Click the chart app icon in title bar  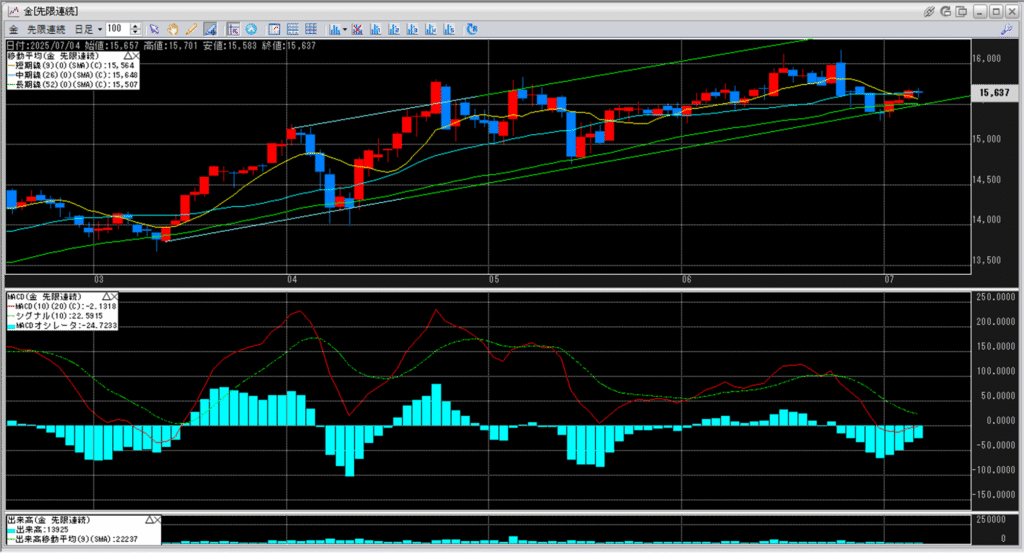(12, 11)
